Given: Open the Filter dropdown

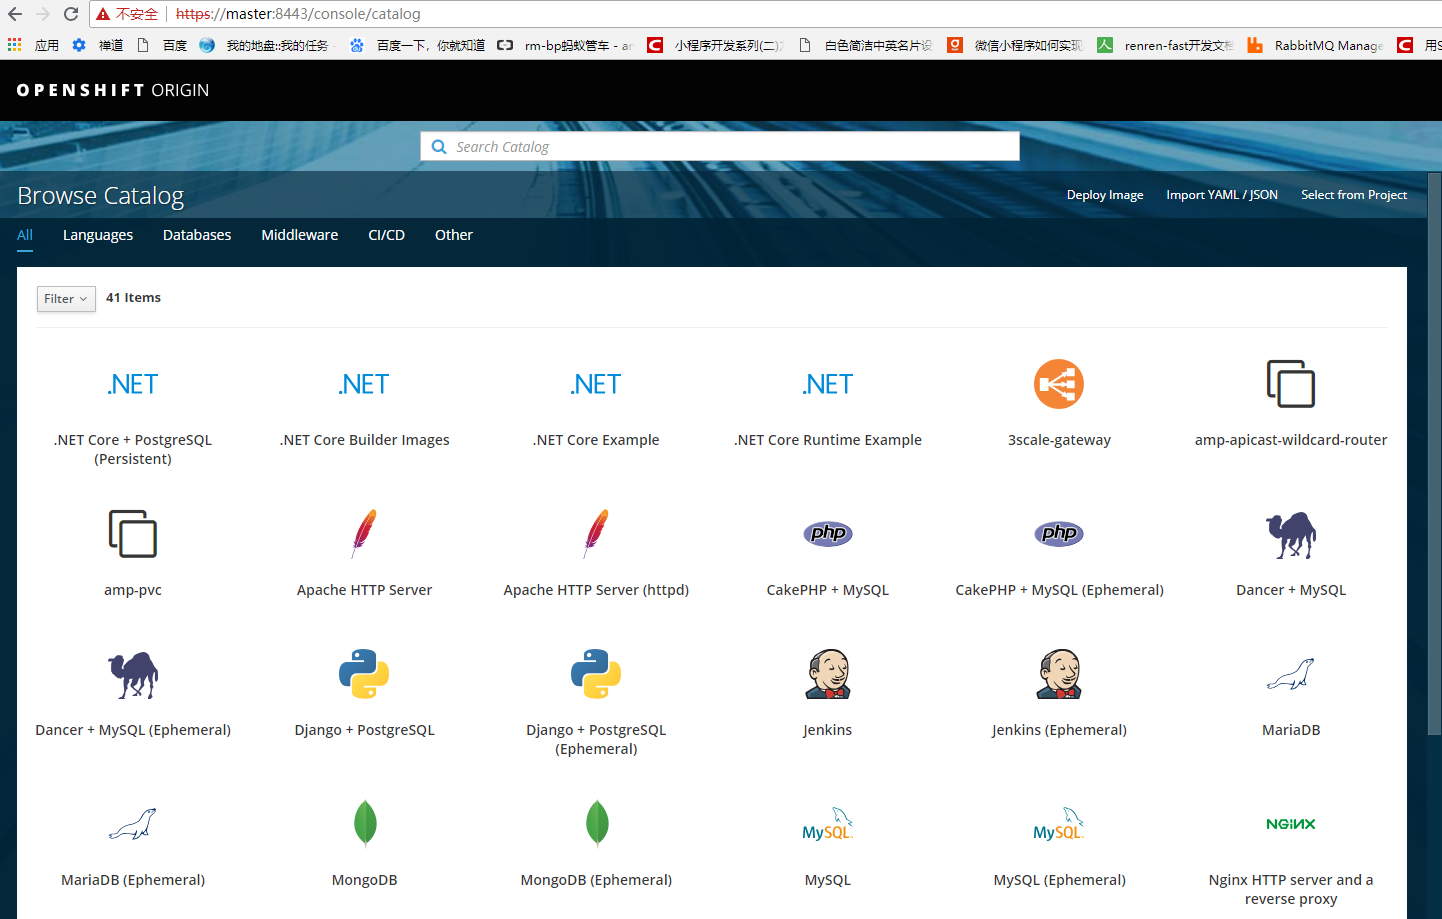Looking at the screenshot, I should (x=65, y=298).
